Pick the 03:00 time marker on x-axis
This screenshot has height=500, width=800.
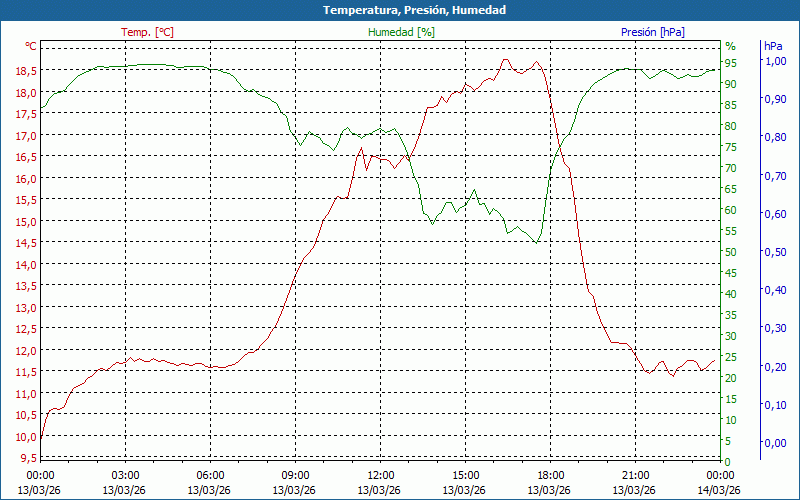click(125, 475)
